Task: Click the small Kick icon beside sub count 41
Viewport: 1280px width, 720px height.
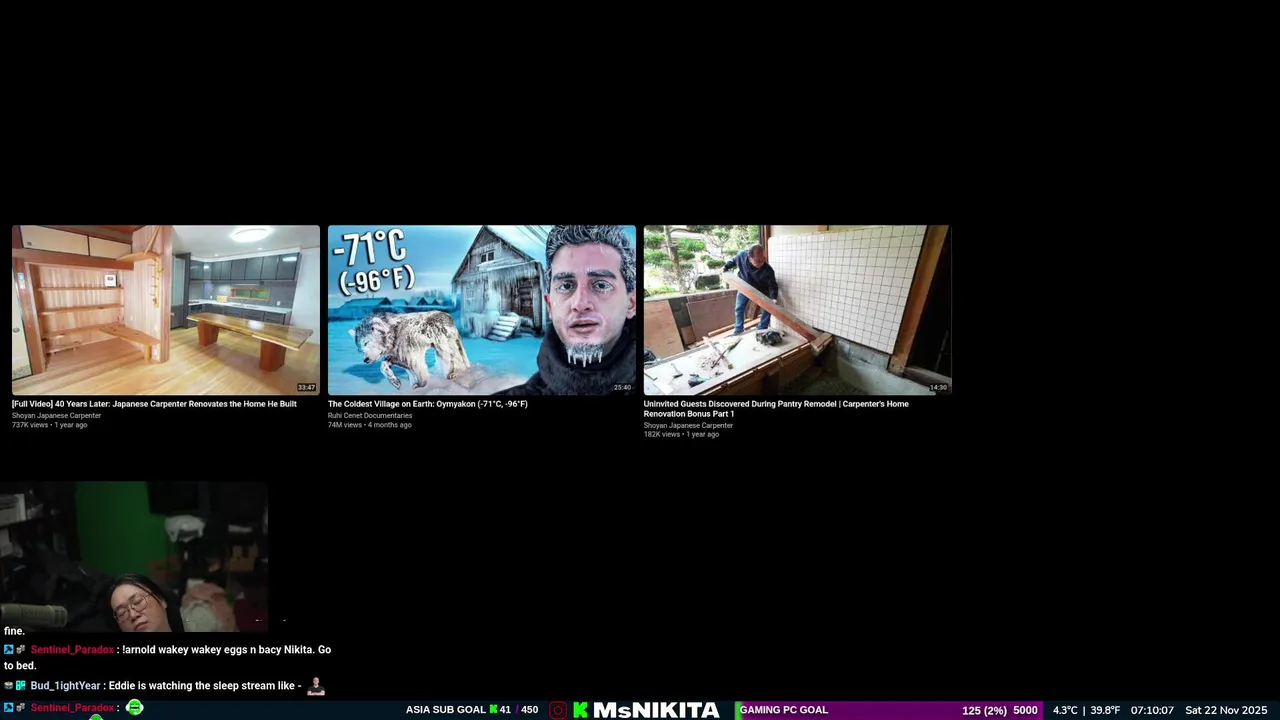Action: click(493, 710)
